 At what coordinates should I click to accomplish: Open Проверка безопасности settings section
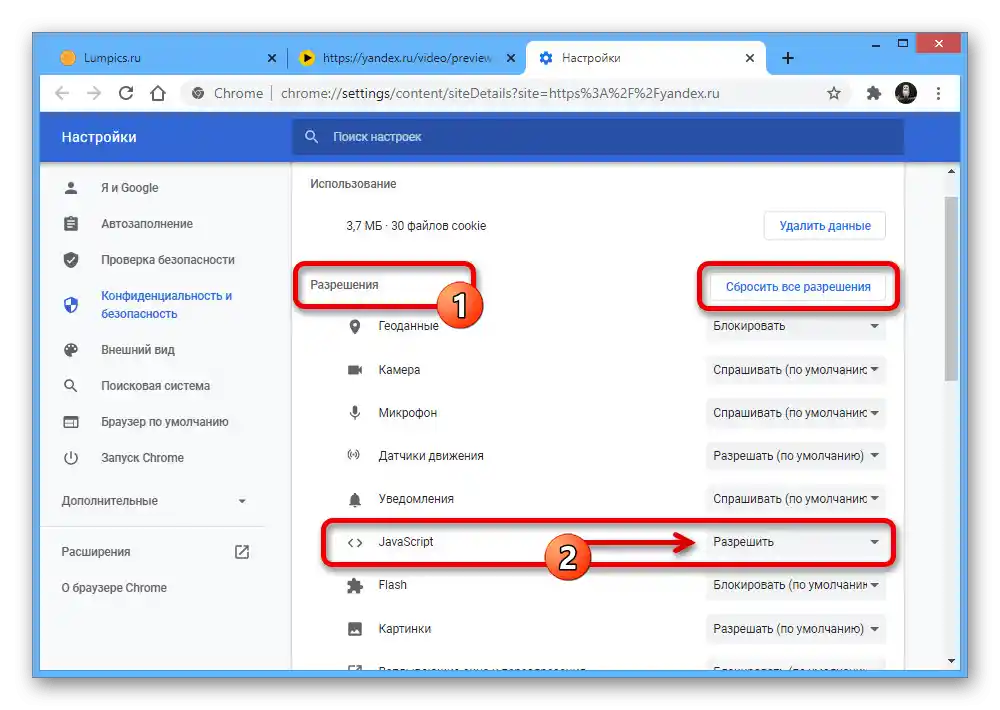coord(168,260)
